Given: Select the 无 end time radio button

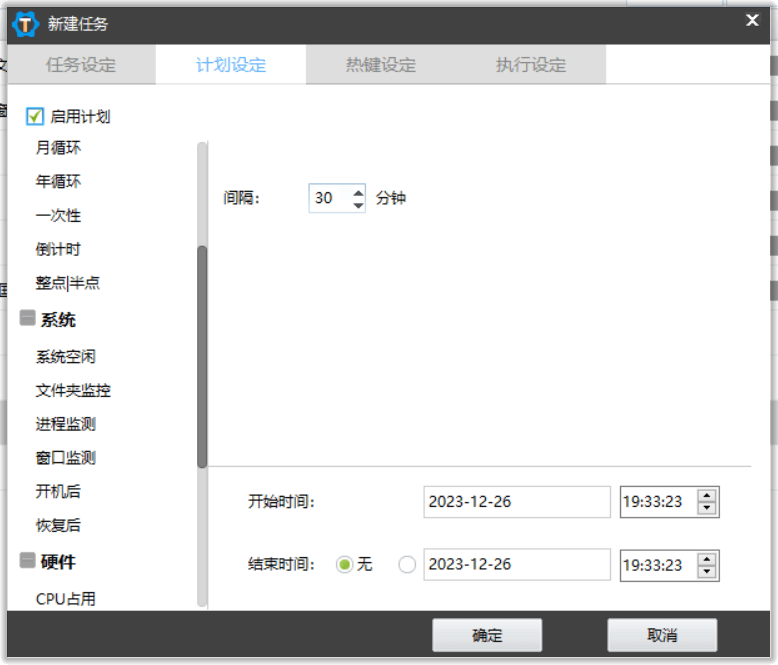Looking at the screenshot, I should pyautogui.click(x=345, y=565).
